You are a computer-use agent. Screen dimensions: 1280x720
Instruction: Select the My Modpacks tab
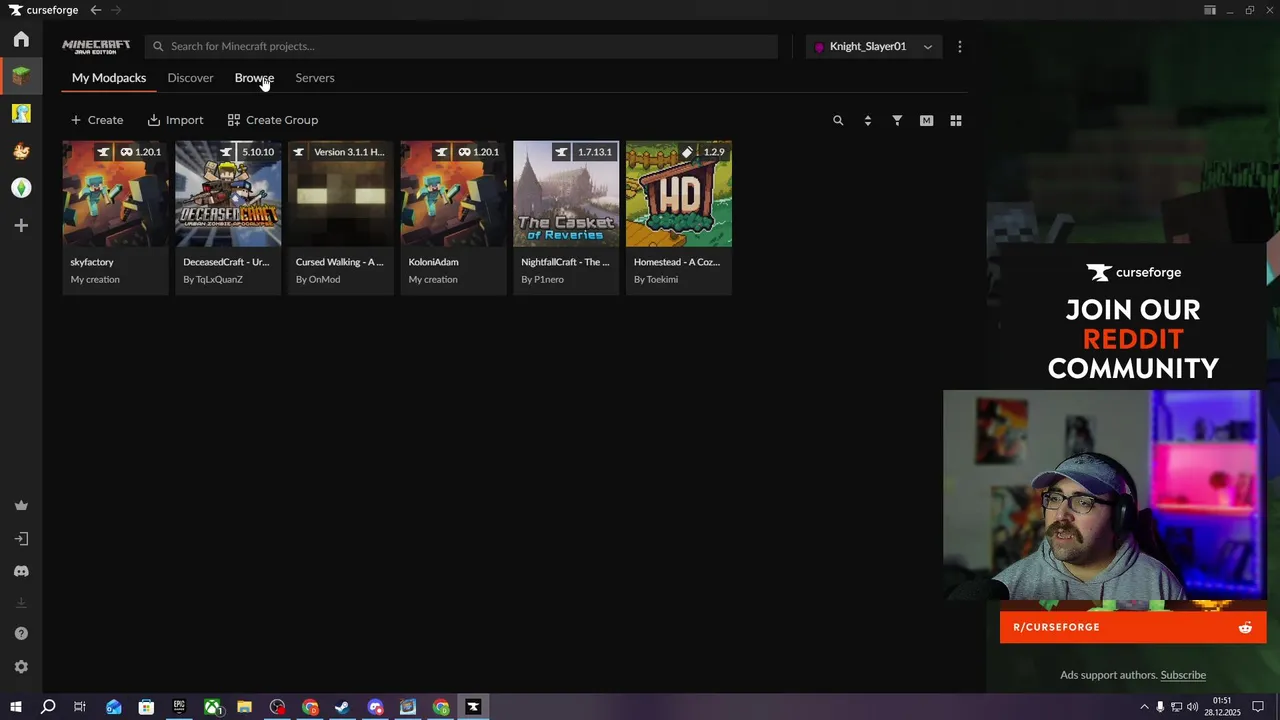[109, 78]
